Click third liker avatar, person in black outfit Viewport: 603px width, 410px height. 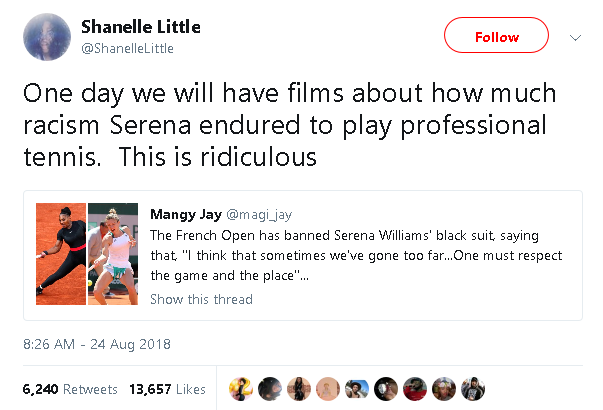299,388
